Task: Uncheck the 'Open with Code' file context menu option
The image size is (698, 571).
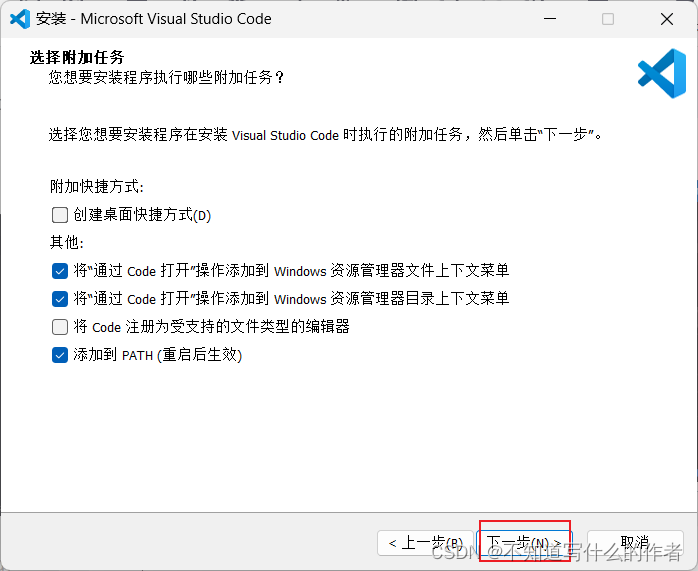Action: (60, 271)
